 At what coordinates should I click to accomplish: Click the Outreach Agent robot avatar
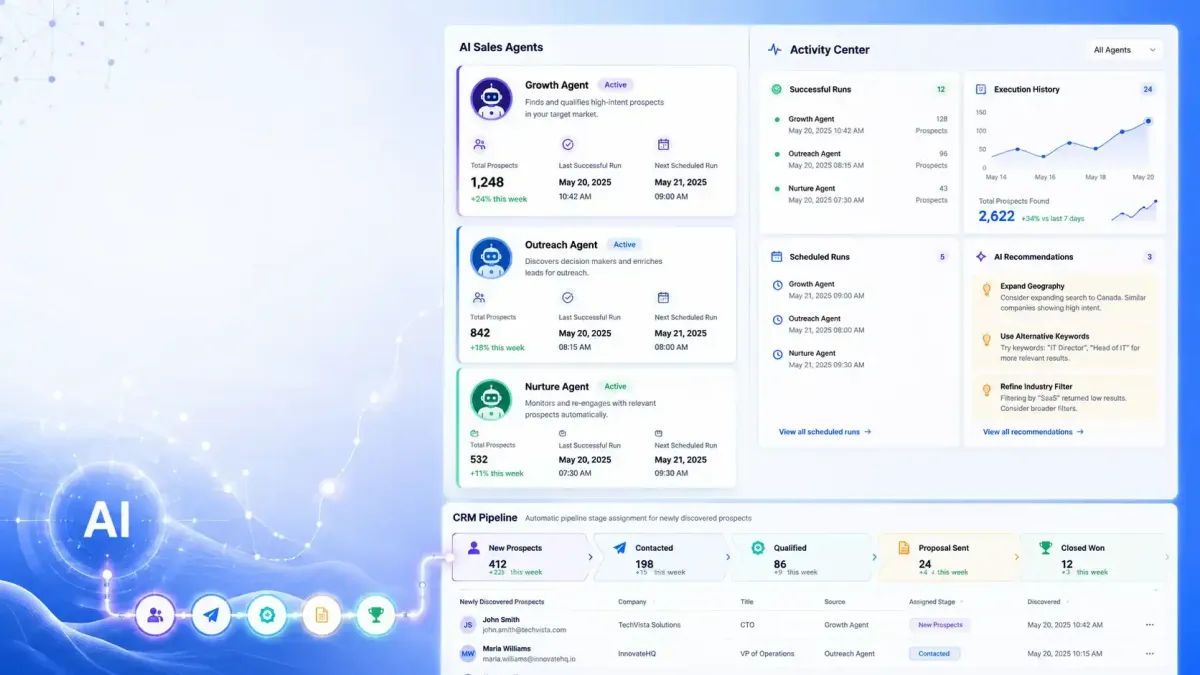click(491, 258)
